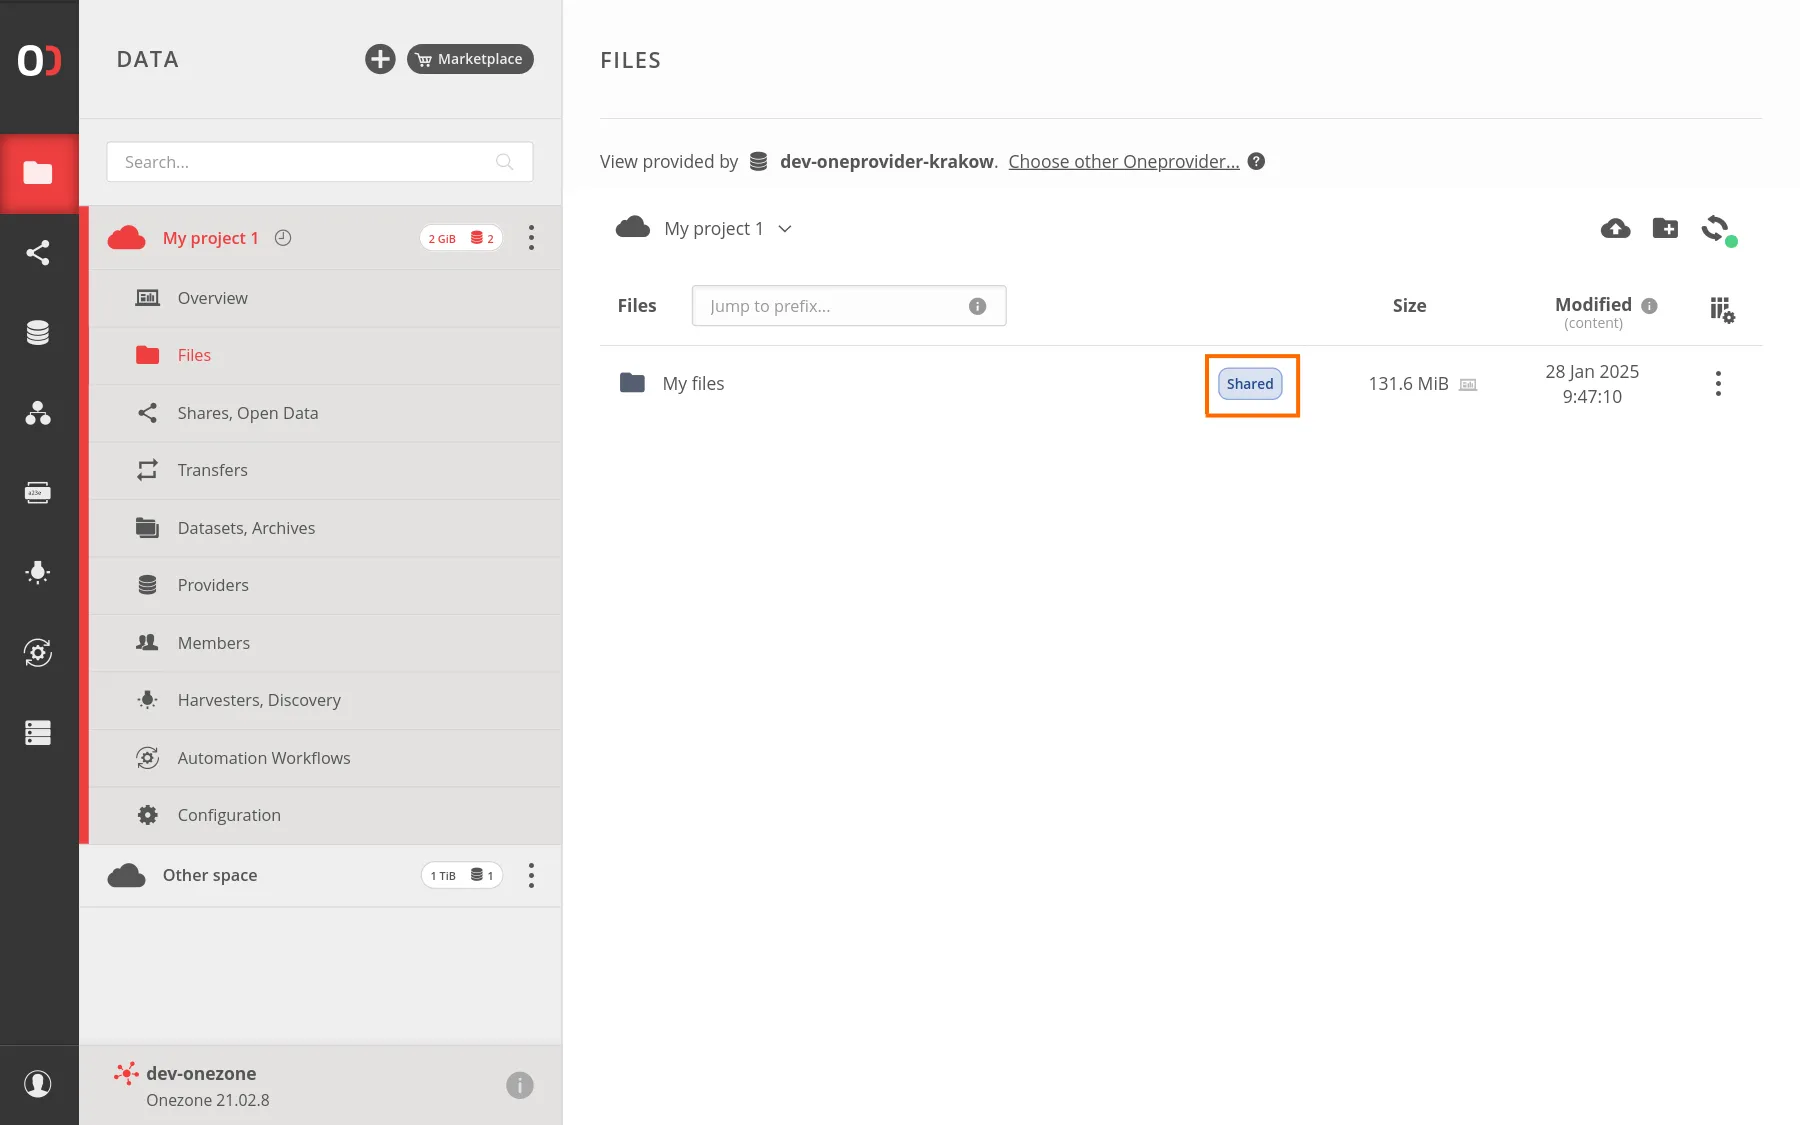Select the Tokens sidebar icon
The image size is (1800, 1125).
pyautogui.click(x=39, y=492)
